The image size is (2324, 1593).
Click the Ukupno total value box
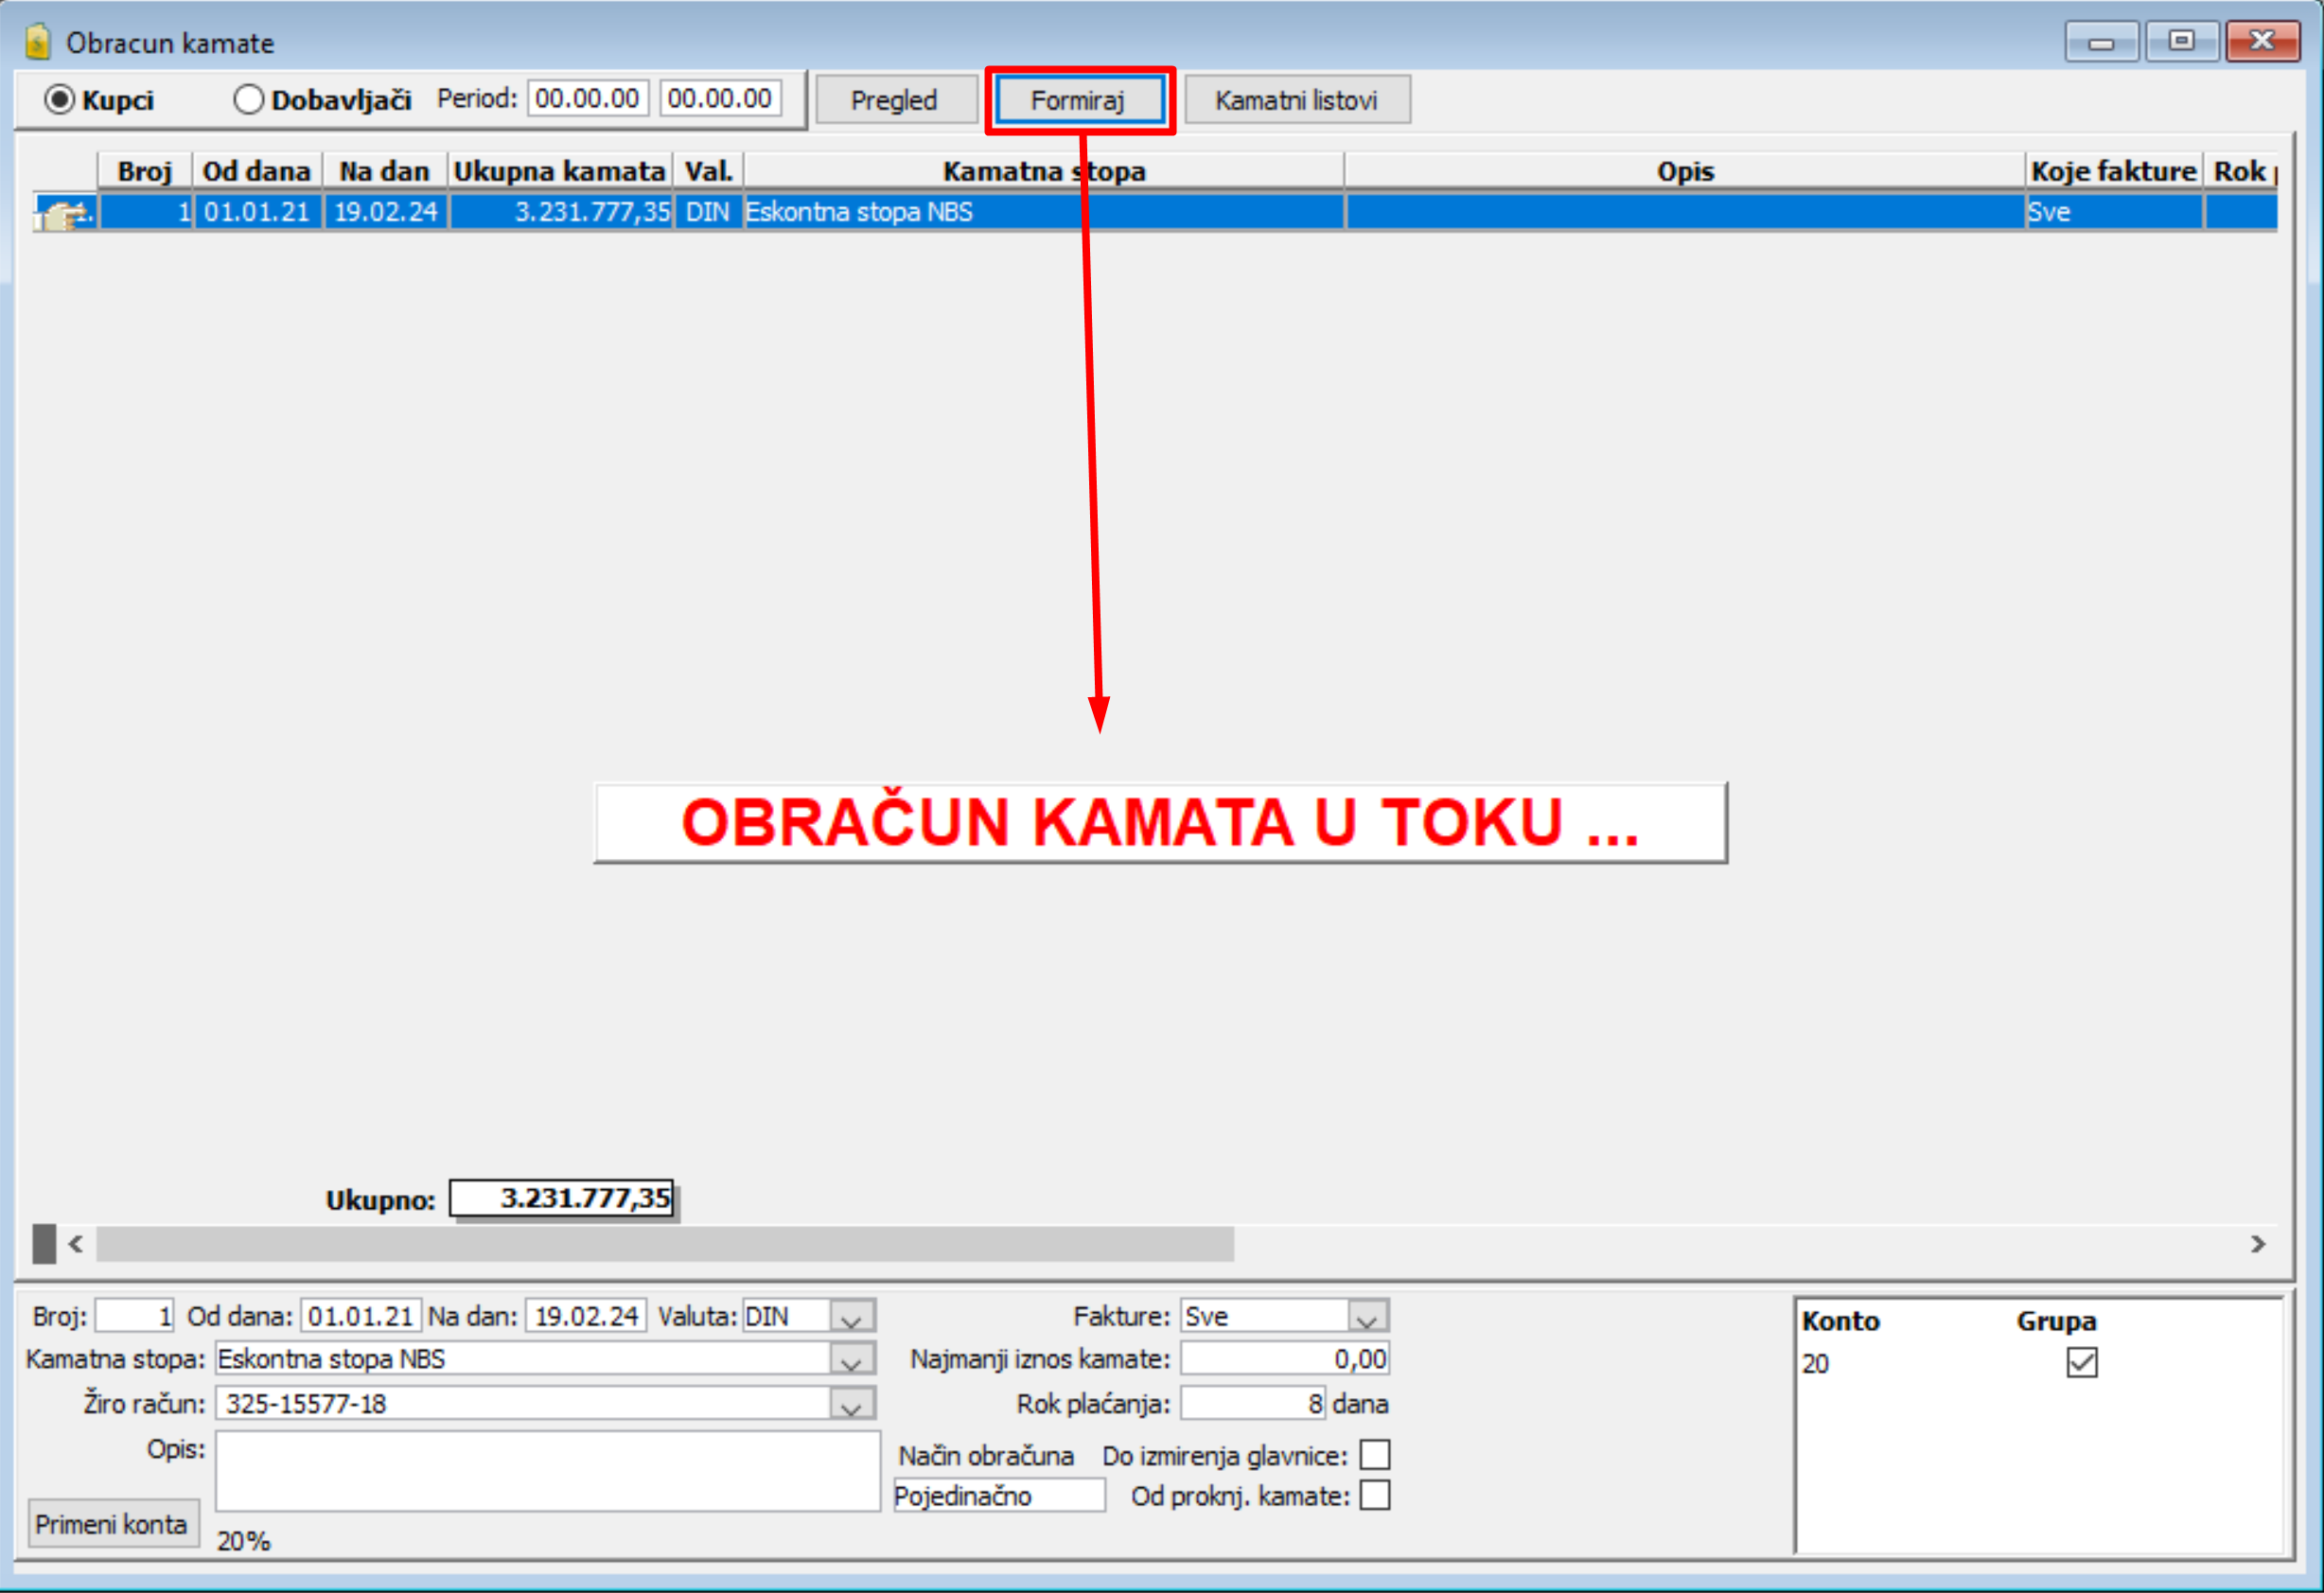pos(562,1198)
